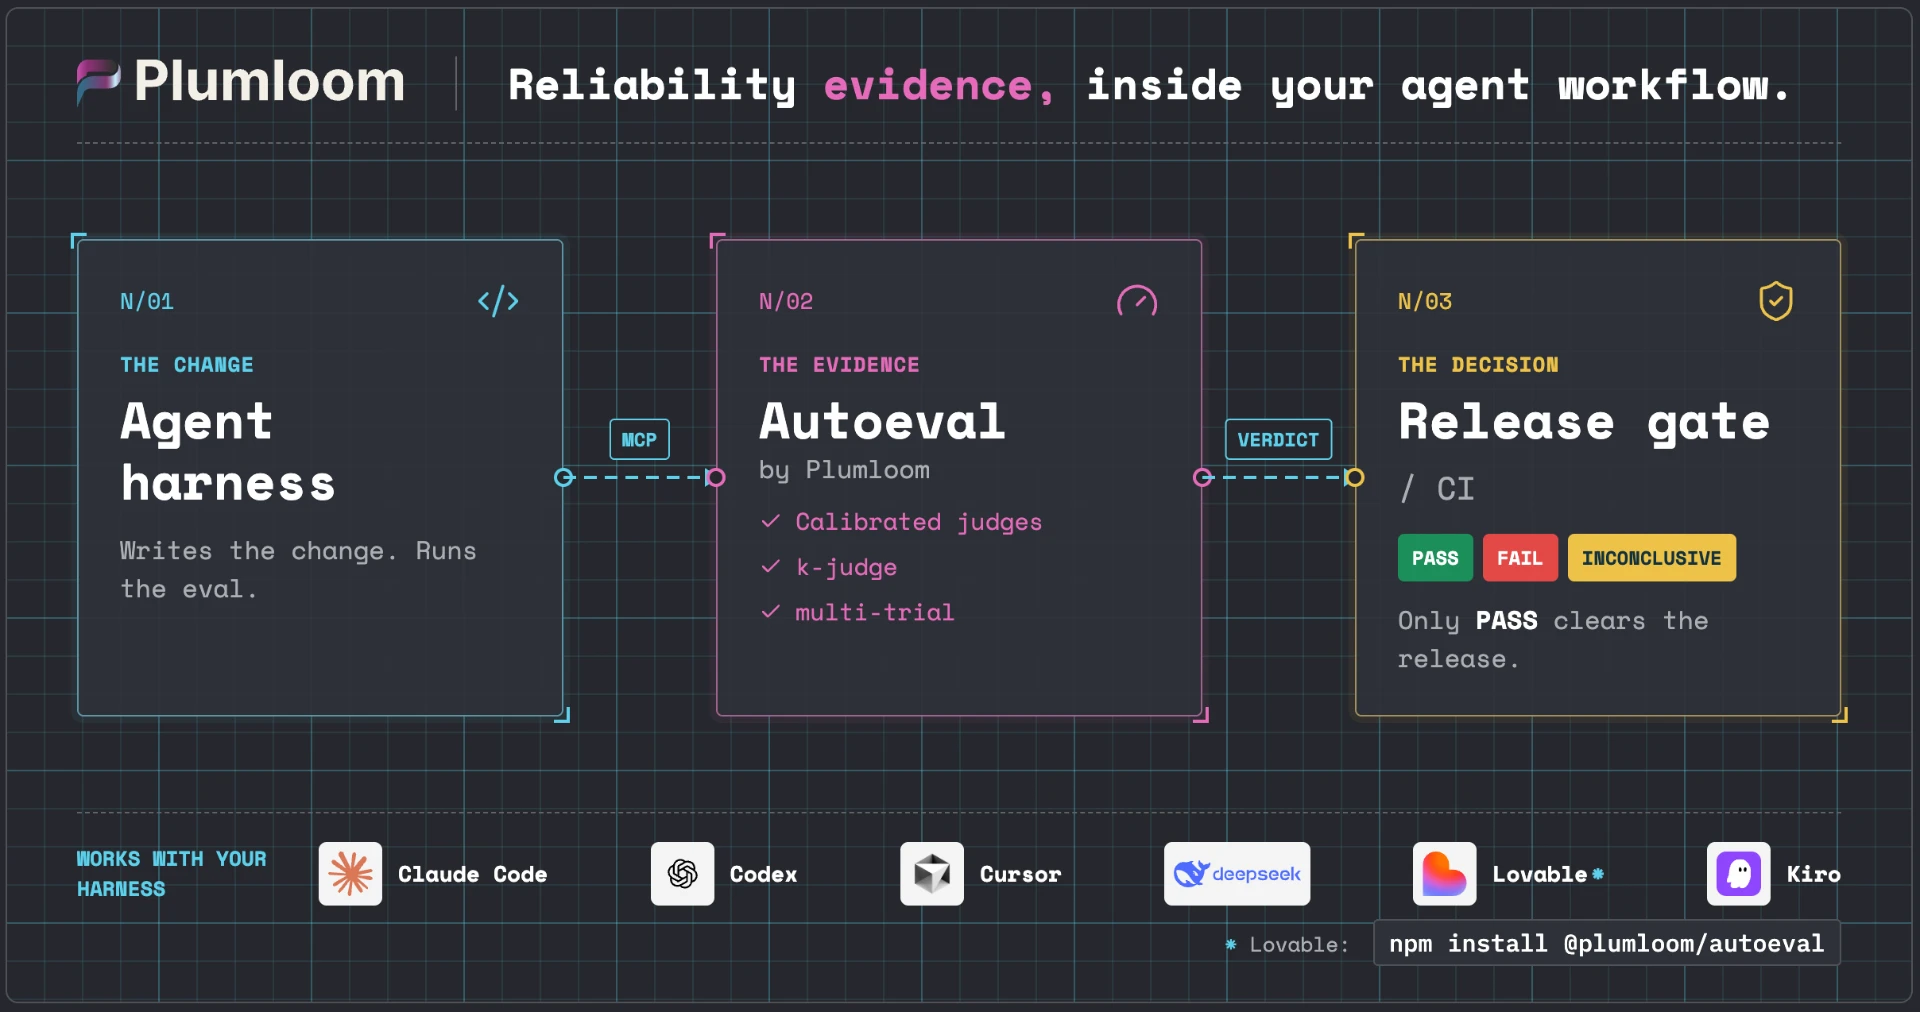Screen dimensions: 1920x1012
Task: Click the shield check icon in Release gate card
Action: [1776, 301]
